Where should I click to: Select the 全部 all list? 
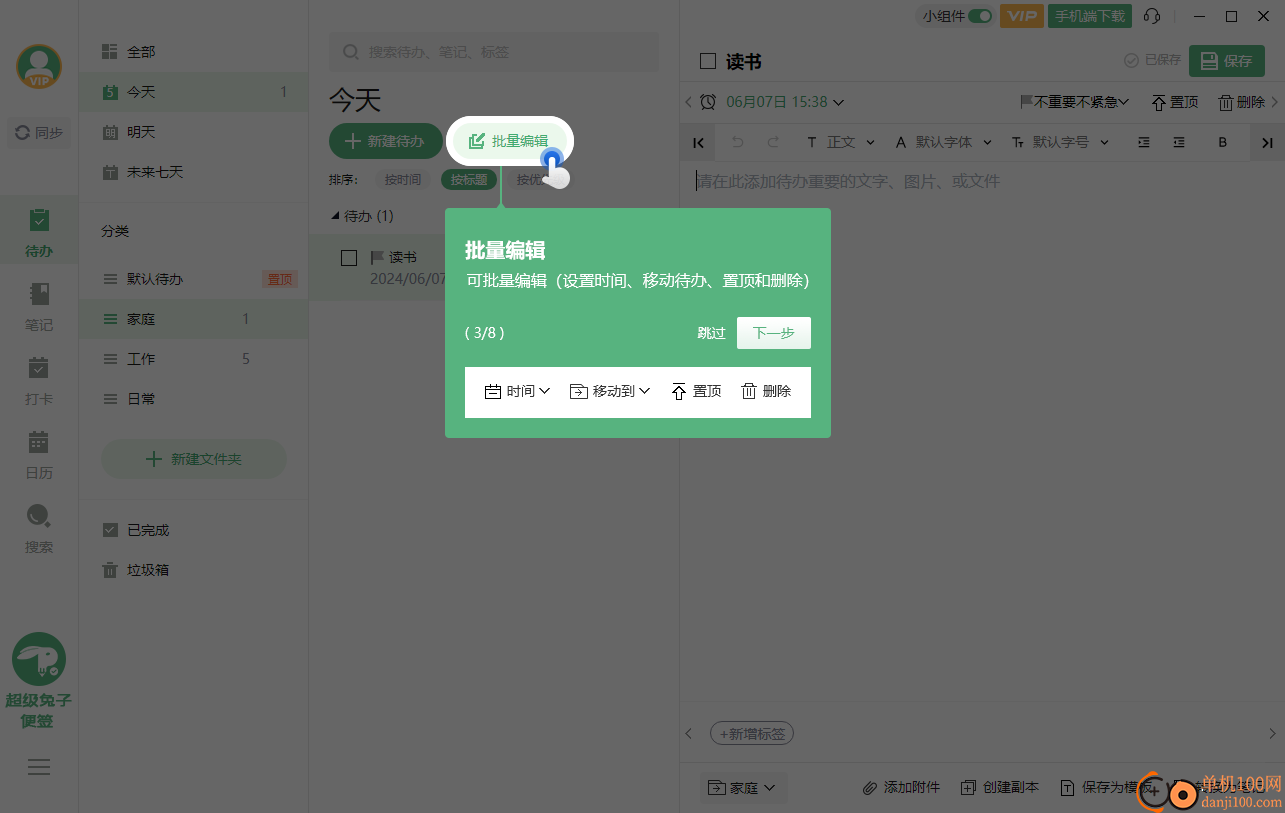coord(194,51)
